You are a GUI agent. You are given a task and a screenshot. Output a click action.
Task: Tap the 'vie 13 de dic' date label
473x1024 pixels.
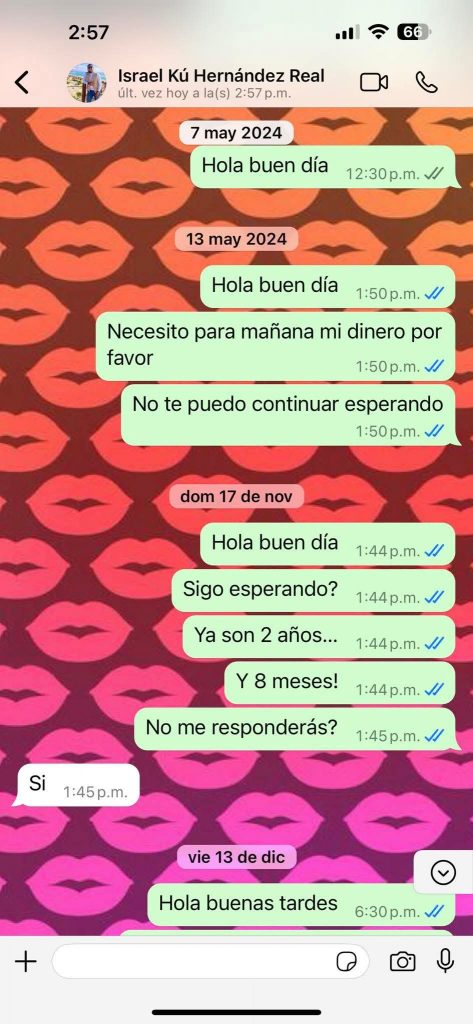coord(236,857)
